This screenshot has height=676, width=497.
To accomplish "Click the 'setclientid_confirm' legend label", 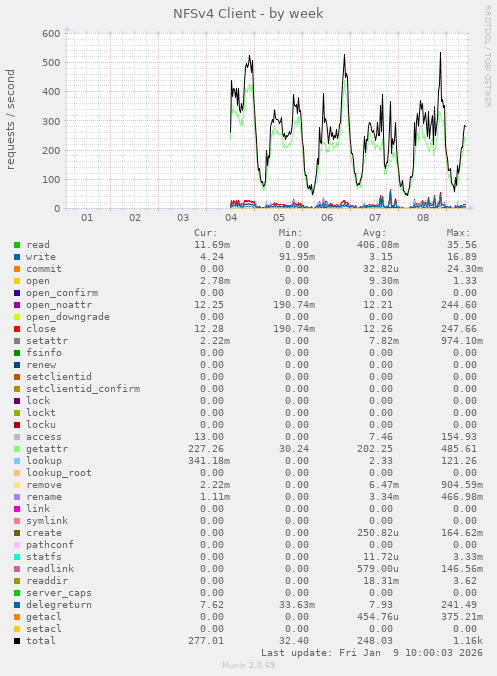I will point(83,389).
